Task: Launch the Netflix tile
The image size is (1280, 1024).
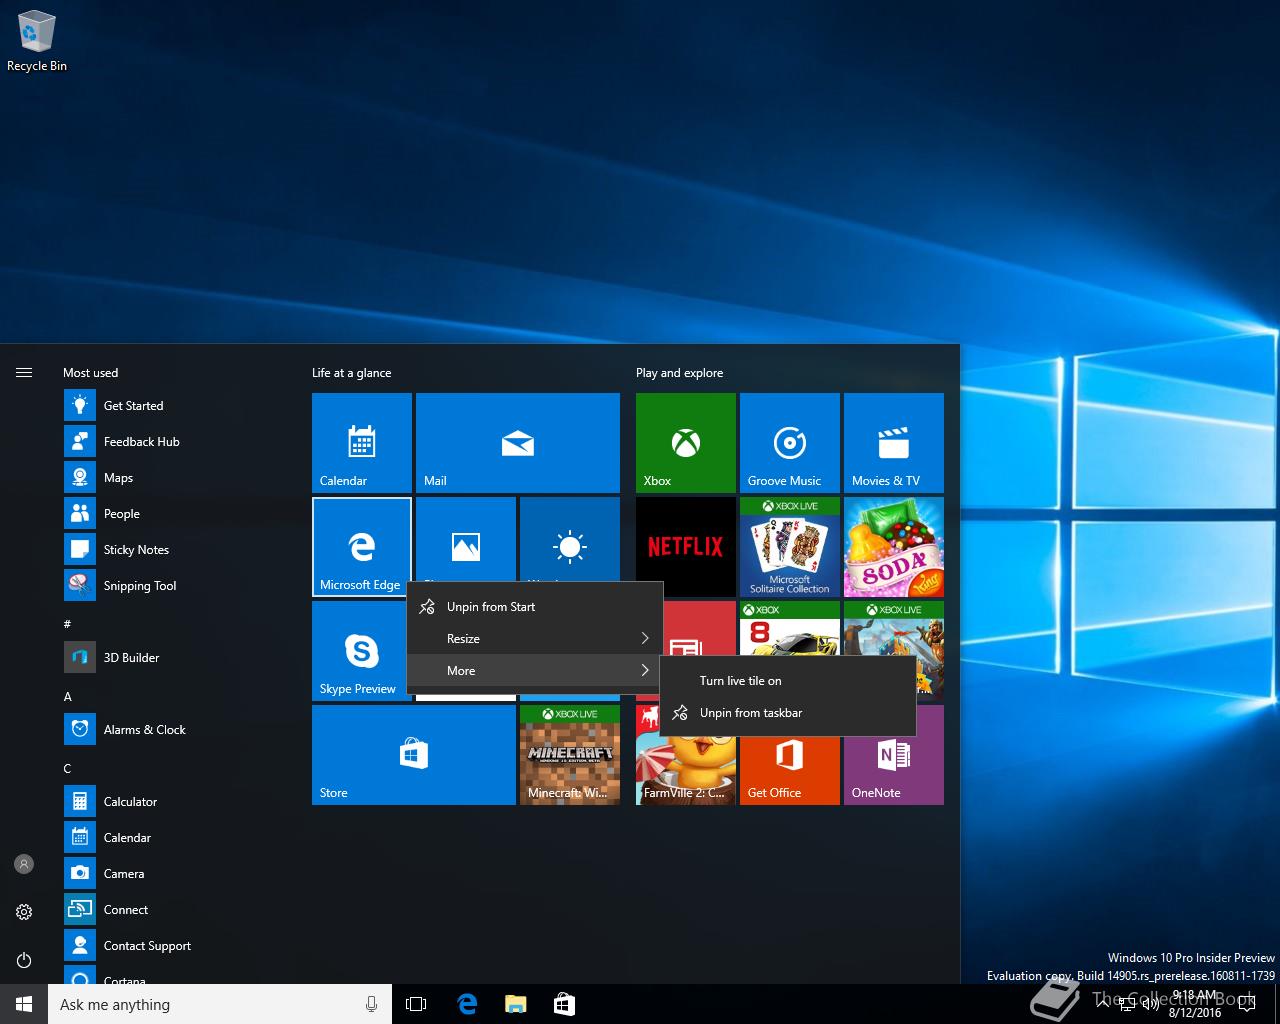Action: click(686, 547)
